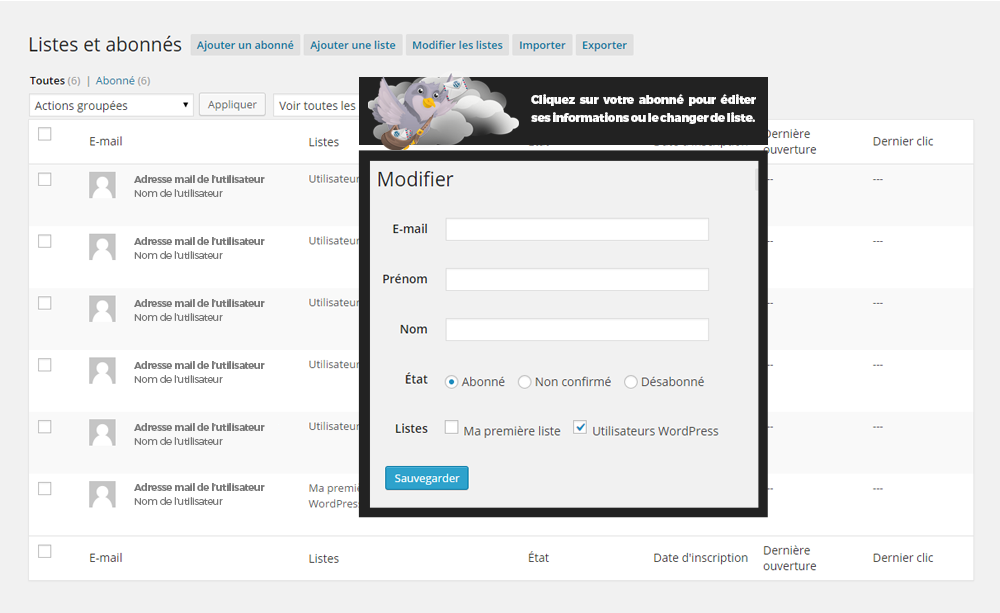Click the Listes header column

[323, 142]
